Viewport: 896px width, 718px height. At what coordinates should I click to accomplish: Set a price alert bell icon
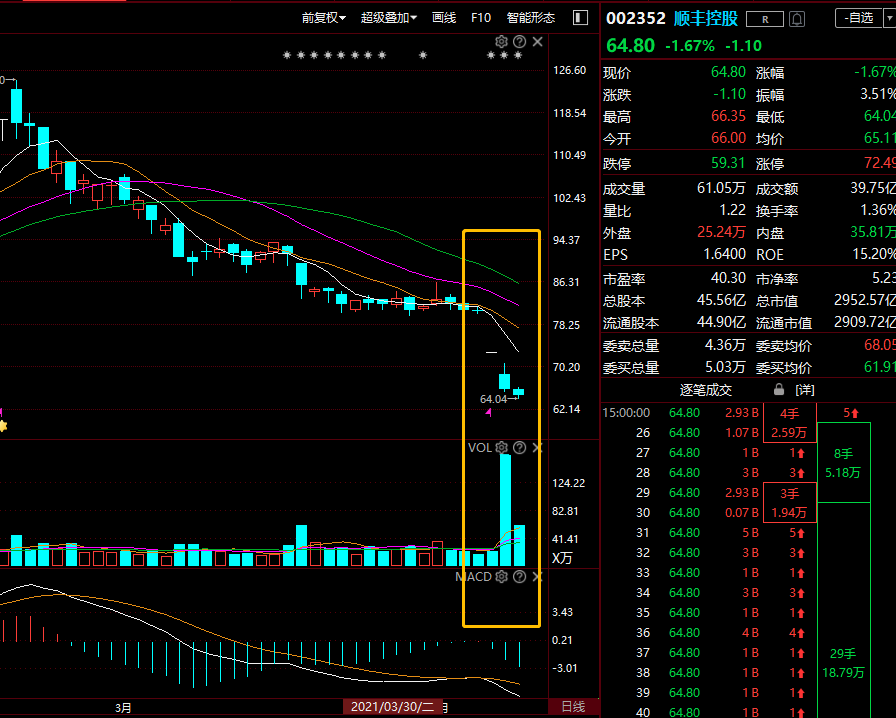797,19
